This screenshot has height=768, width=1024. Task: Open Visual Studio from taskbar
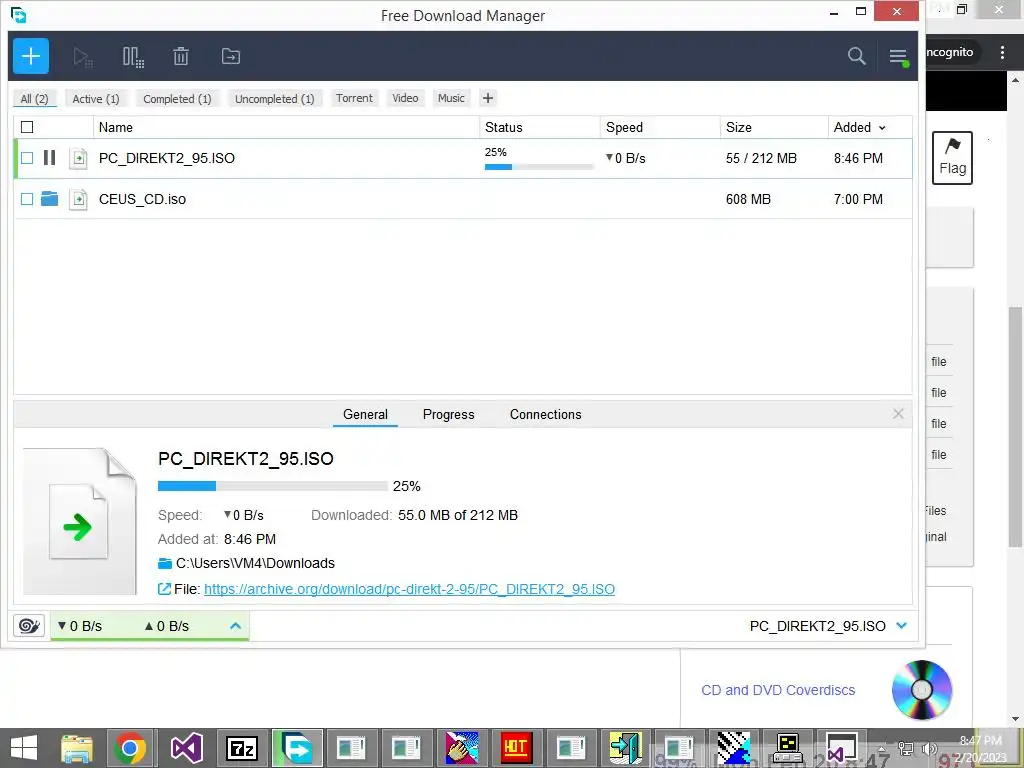(187, 748)
